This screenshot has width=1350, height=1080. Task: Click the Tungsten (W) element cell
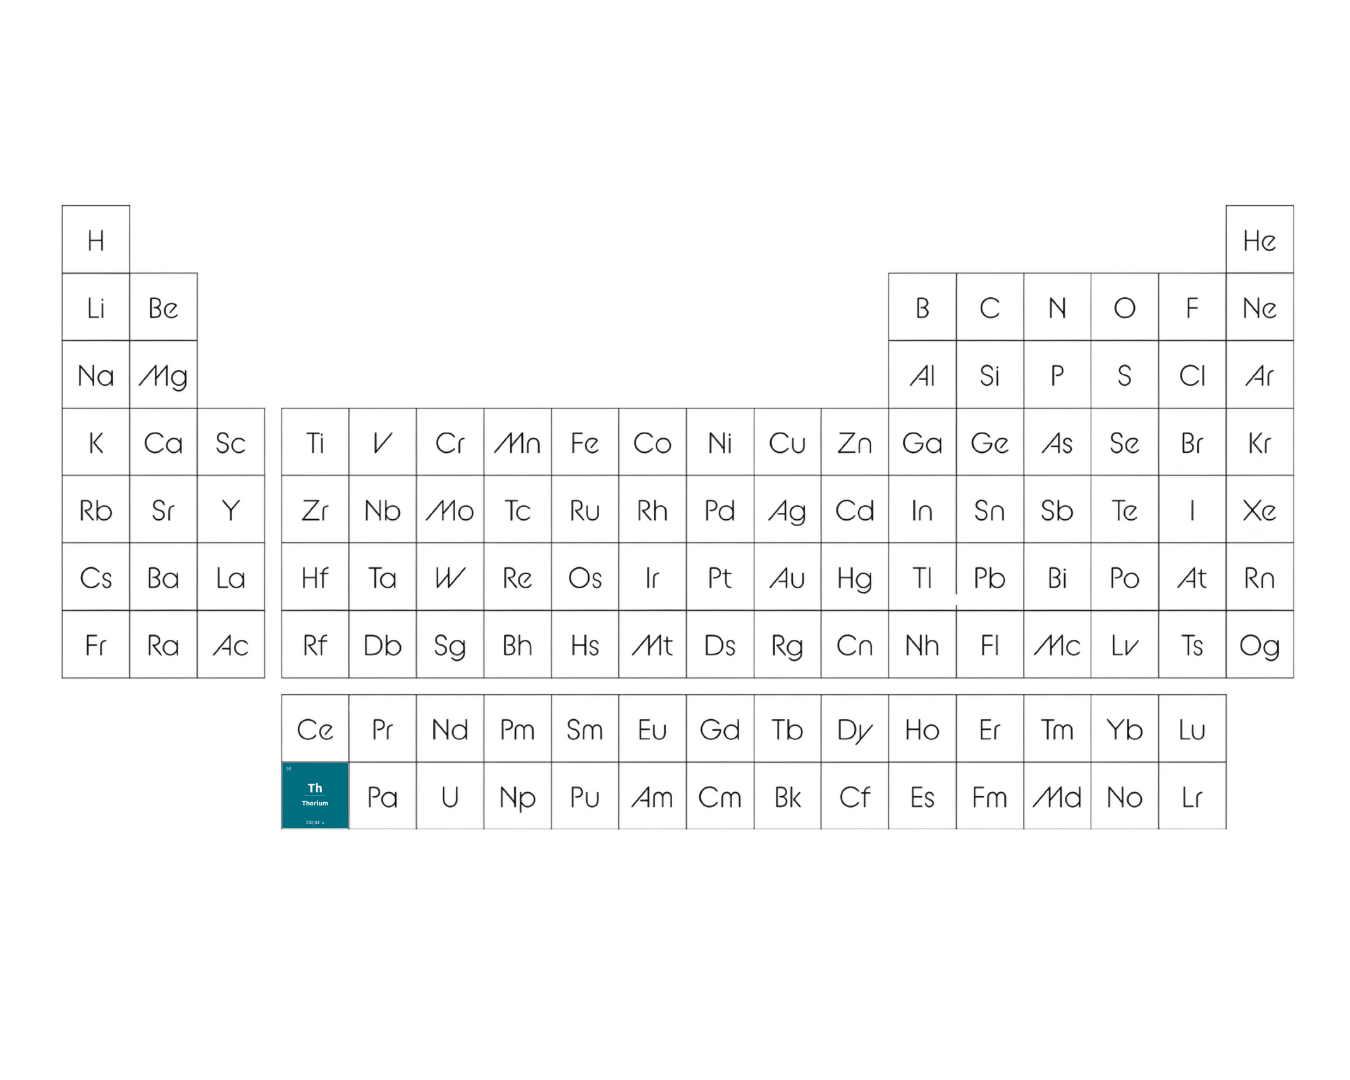tap(450, 577)
